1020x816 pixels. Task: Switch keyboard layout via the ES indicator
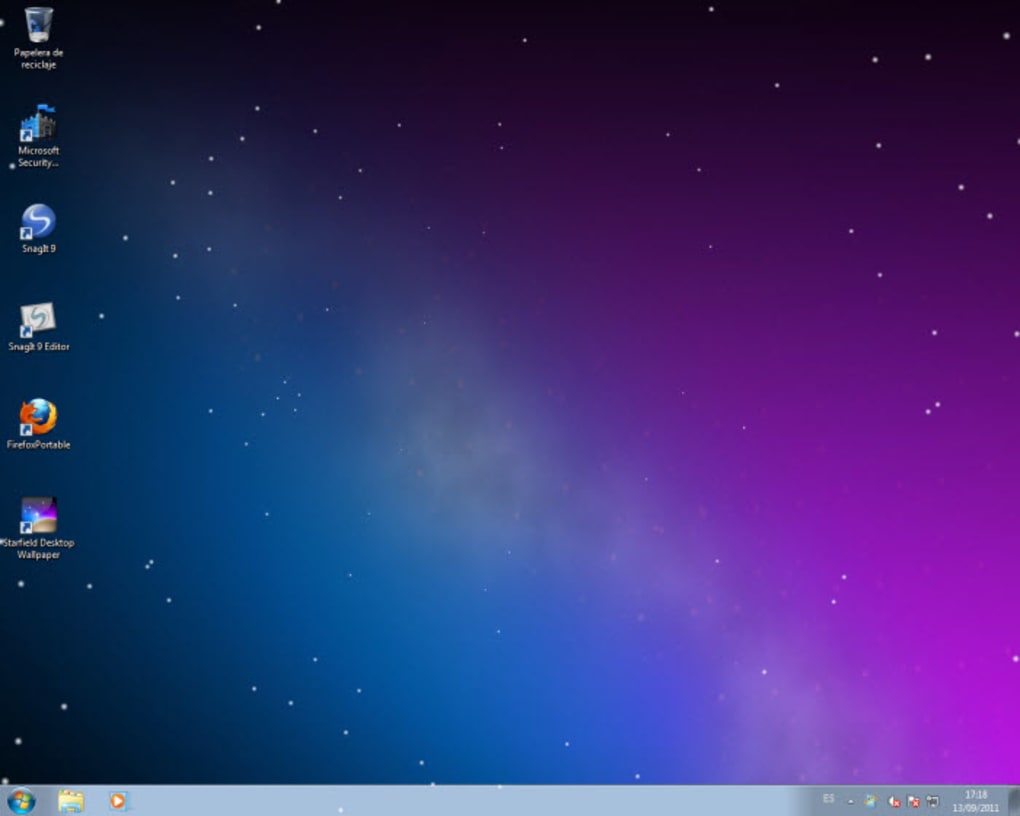(x=829, y=800)
